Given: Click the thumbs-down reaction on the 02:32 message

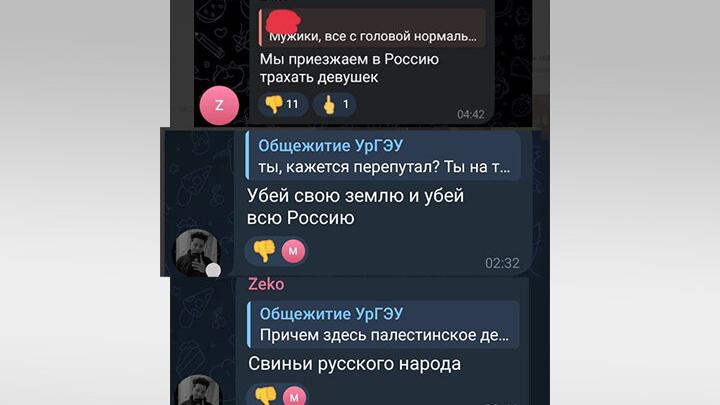Looking at the screenshot, I should (264, 251).
